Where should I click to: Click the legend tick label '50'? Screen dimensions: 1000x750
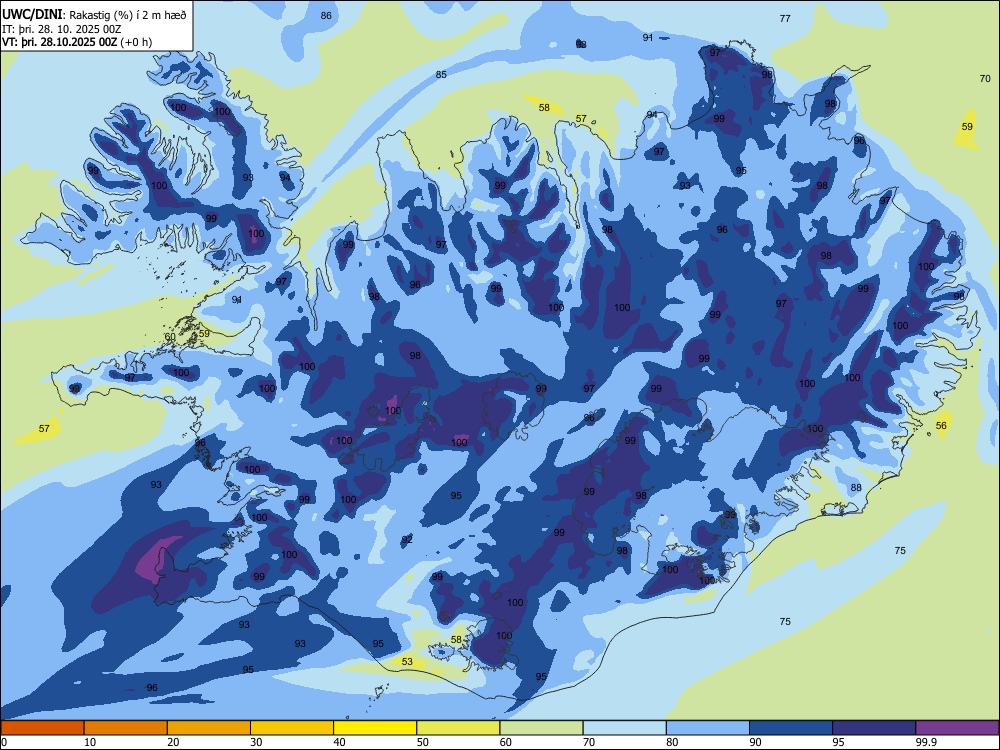(423, 742)
